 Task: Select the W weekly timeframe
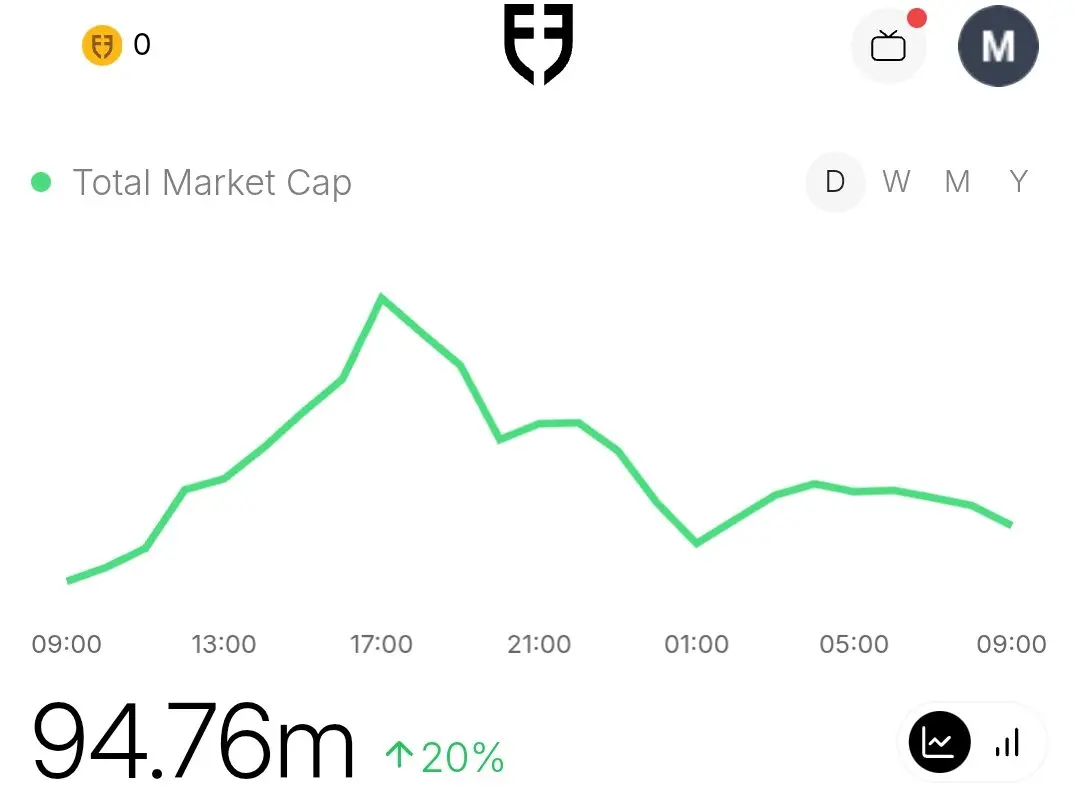click(x=896, y=182)
